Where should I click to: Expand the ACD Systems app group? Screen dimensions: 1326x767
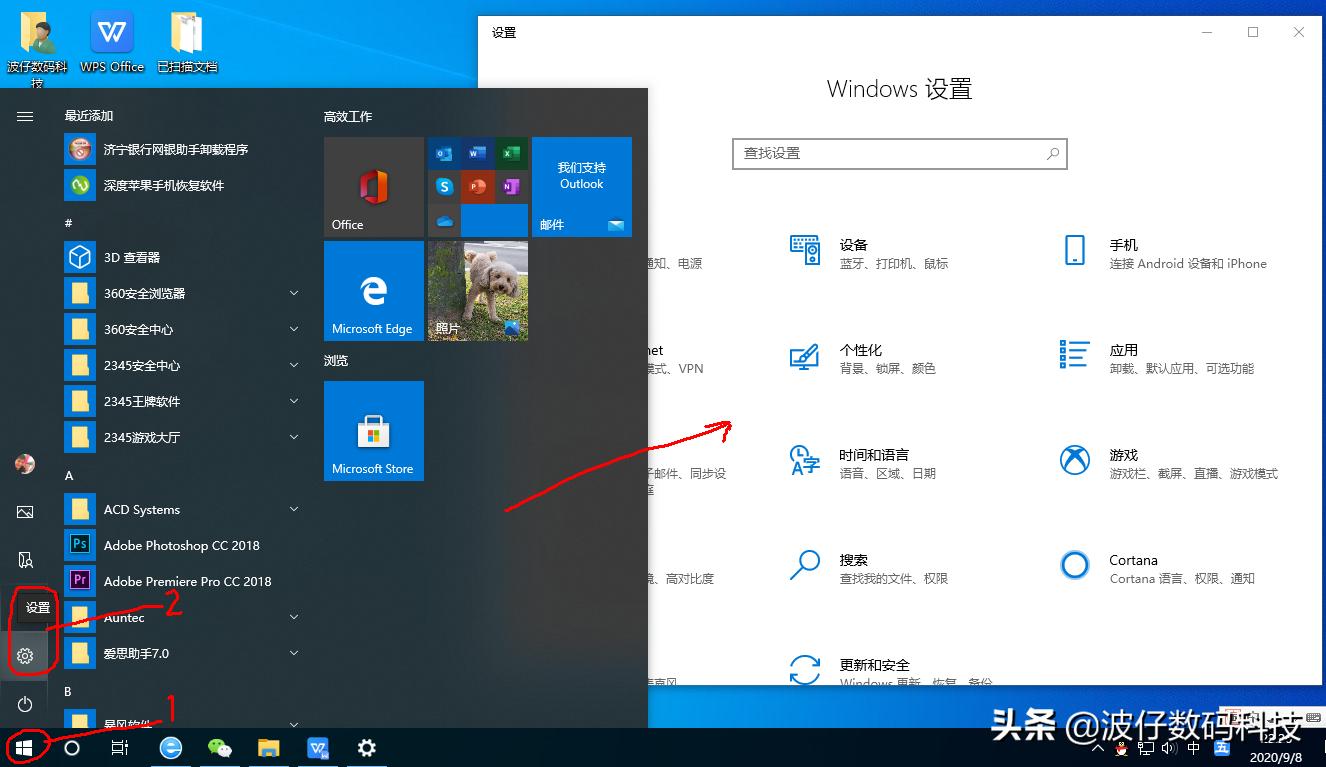click(293, 509)
